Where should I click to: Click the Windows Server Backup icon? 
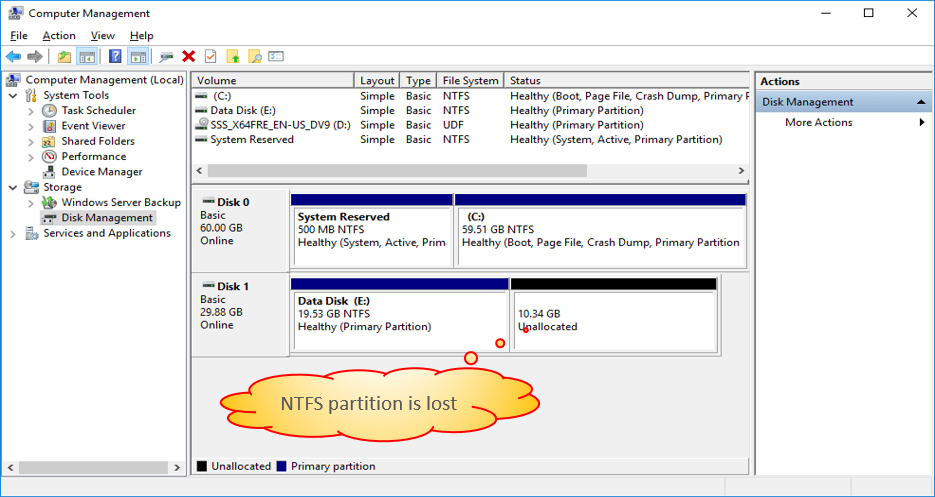click(x=49, y=202)
